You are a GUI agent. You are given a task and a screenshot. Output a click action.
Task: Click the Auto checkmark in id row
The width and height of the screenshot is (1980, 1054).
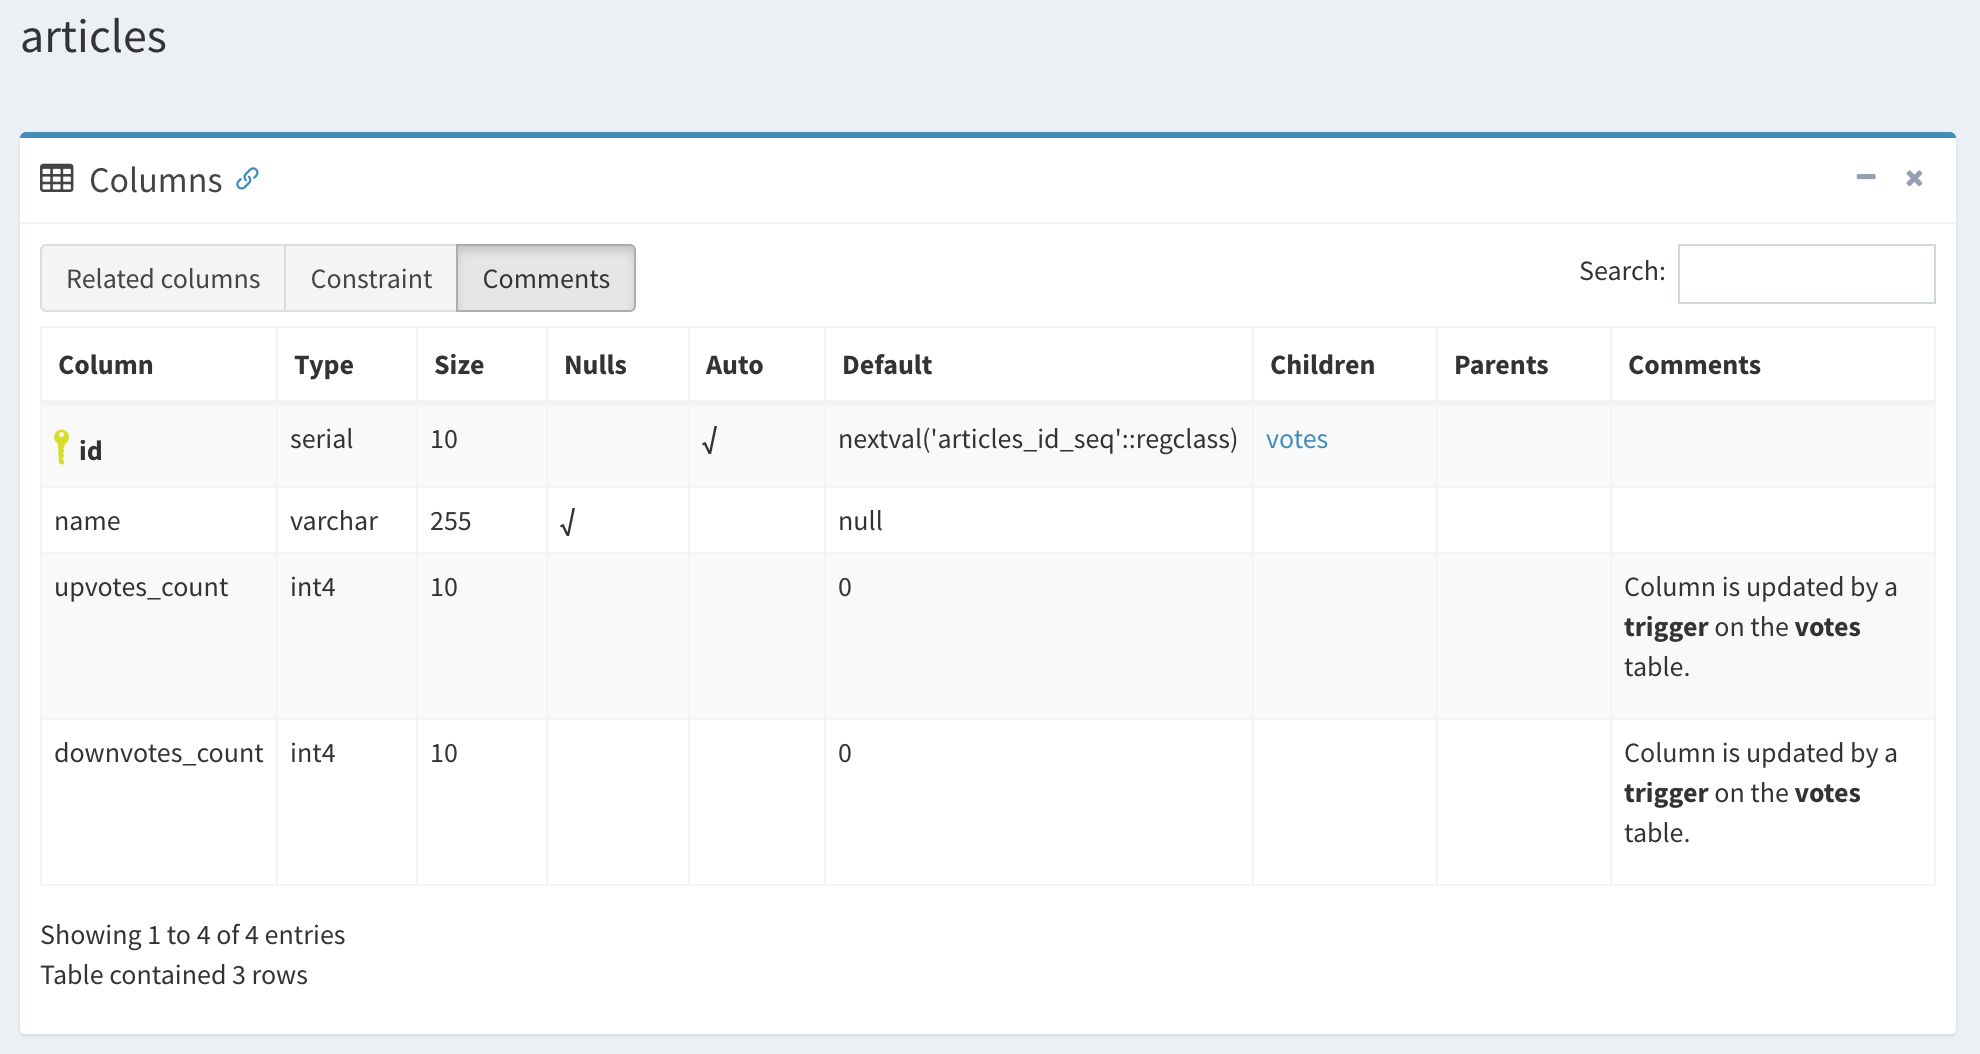pyautogui.click(x=709, y=440)
